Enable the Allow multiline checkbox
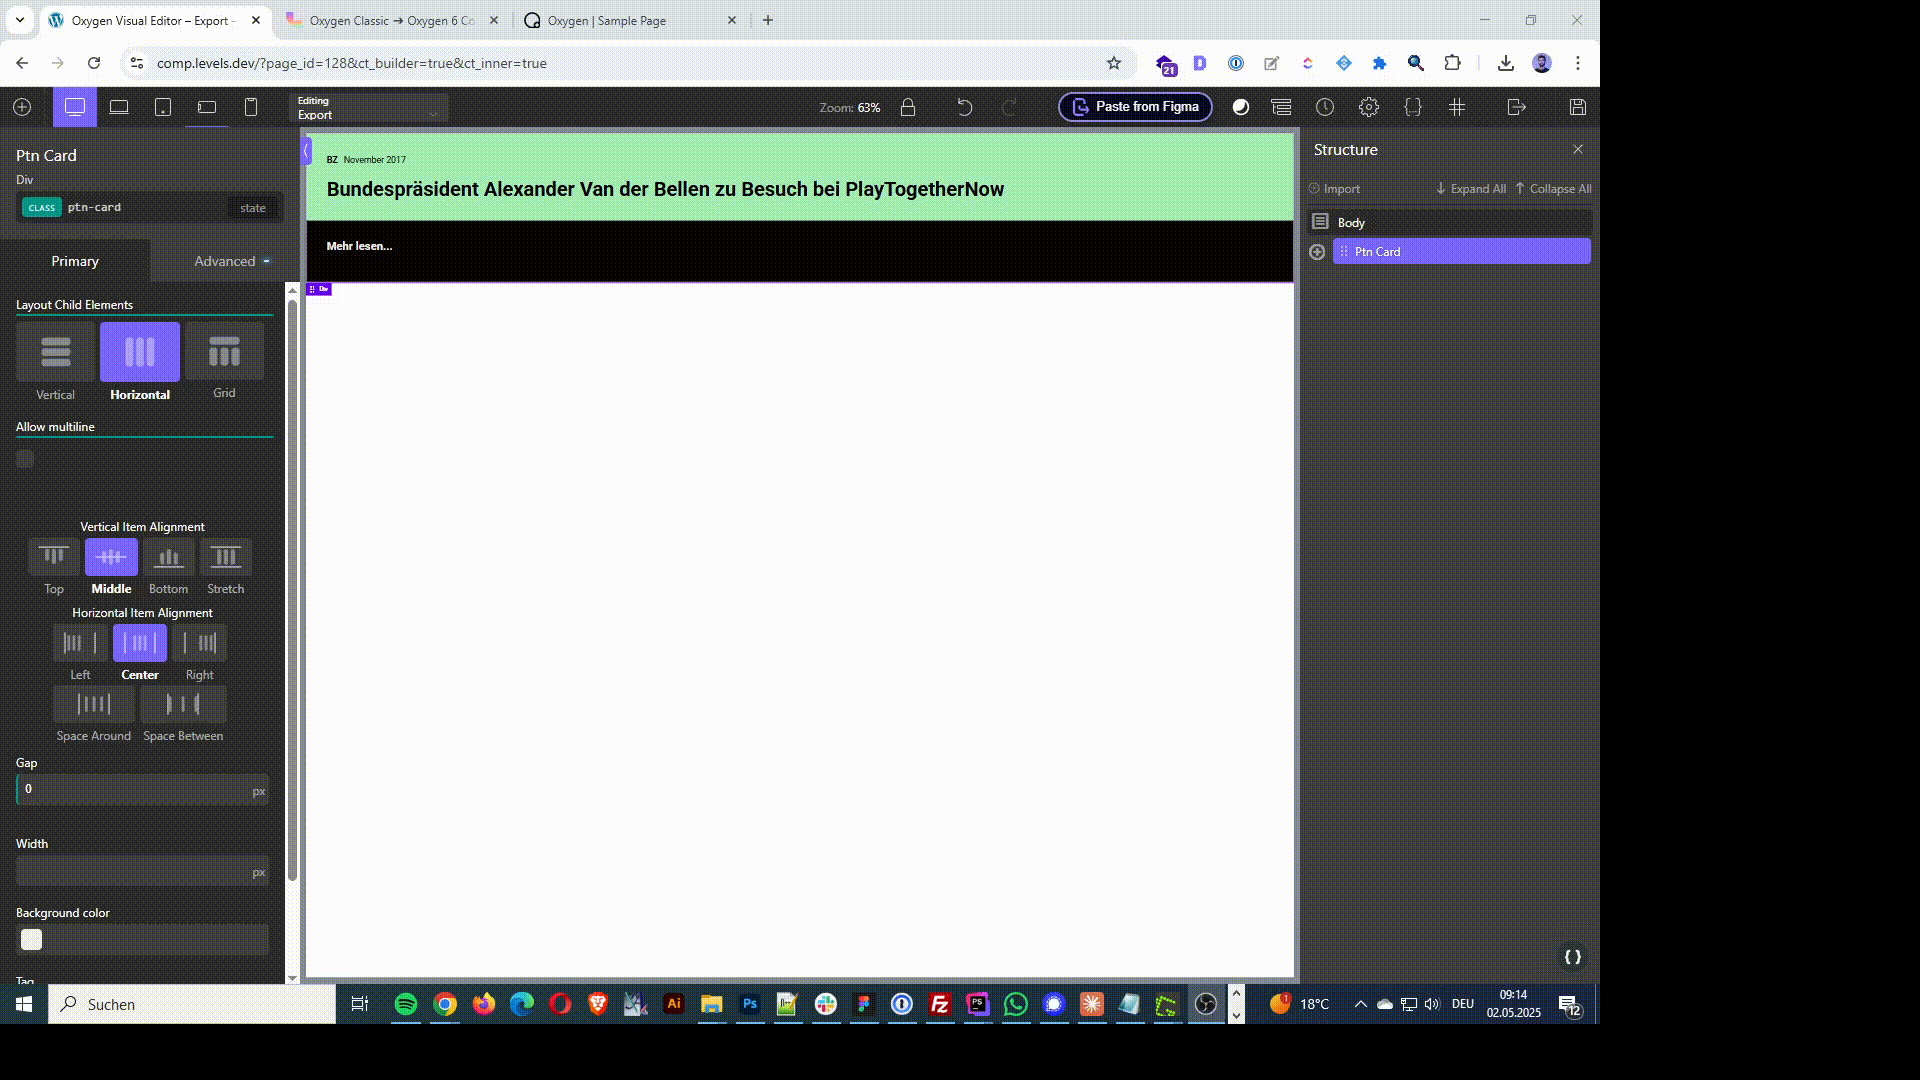 pos(25,459)
